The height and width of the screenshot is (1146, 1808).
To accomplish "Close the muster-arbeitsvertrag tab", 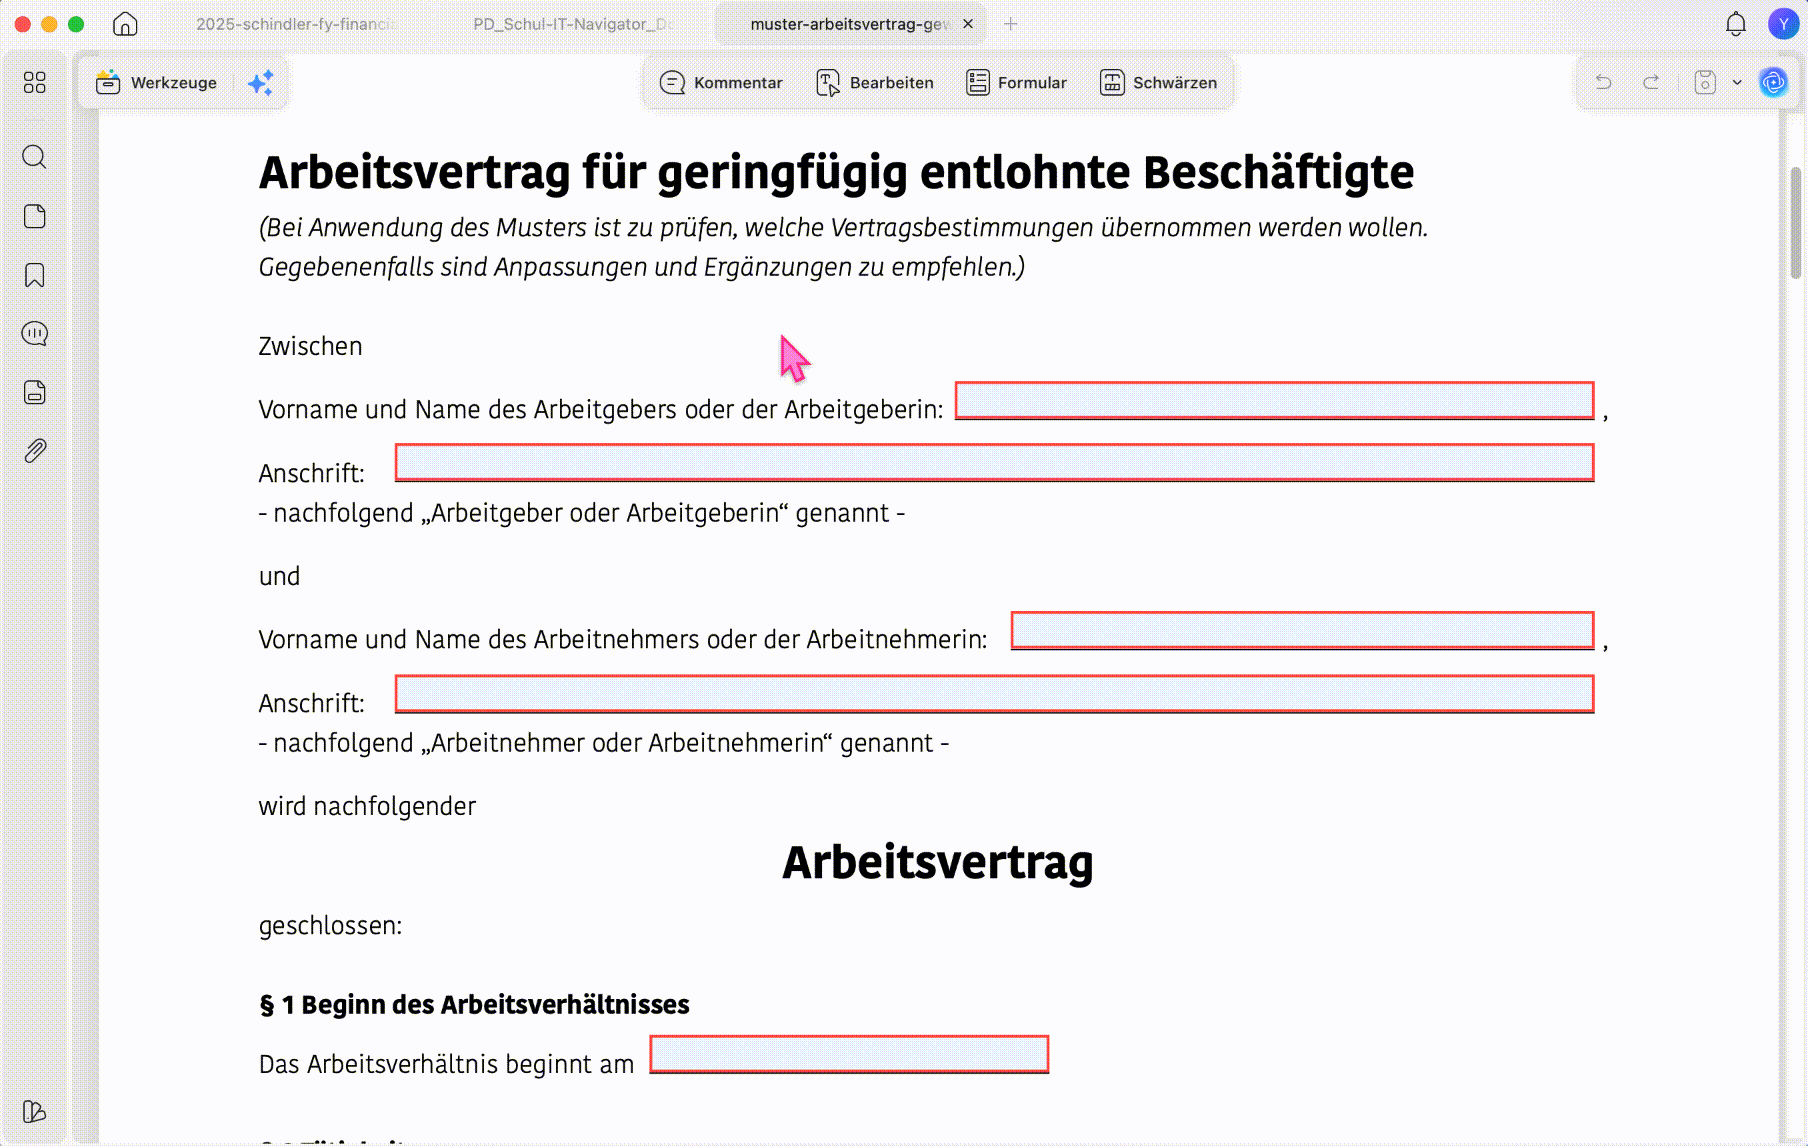I will pos(968,24).
